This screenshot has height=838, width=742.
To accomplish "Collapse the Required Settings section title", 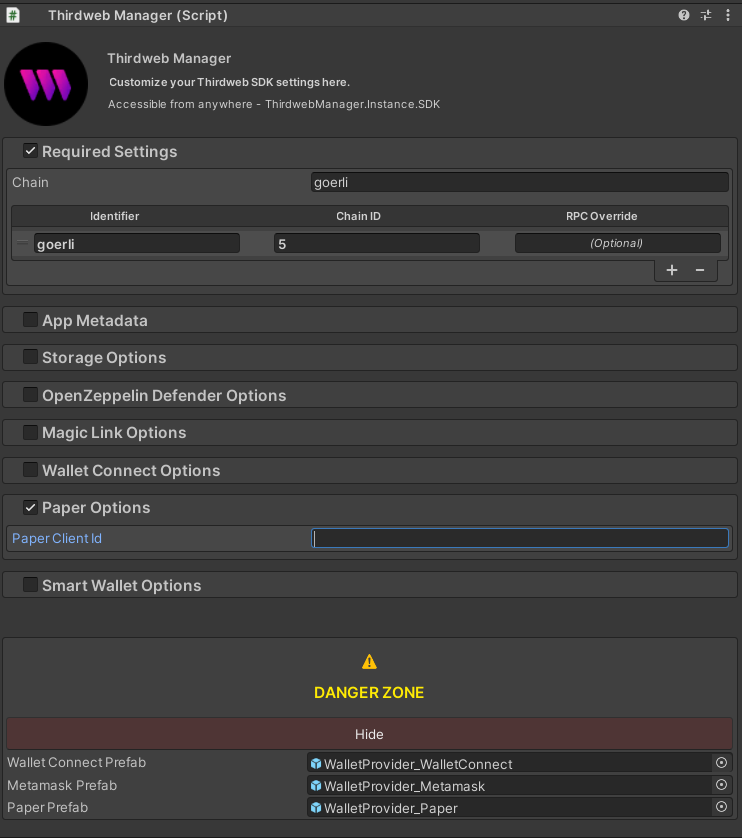I will click(110, 151).
